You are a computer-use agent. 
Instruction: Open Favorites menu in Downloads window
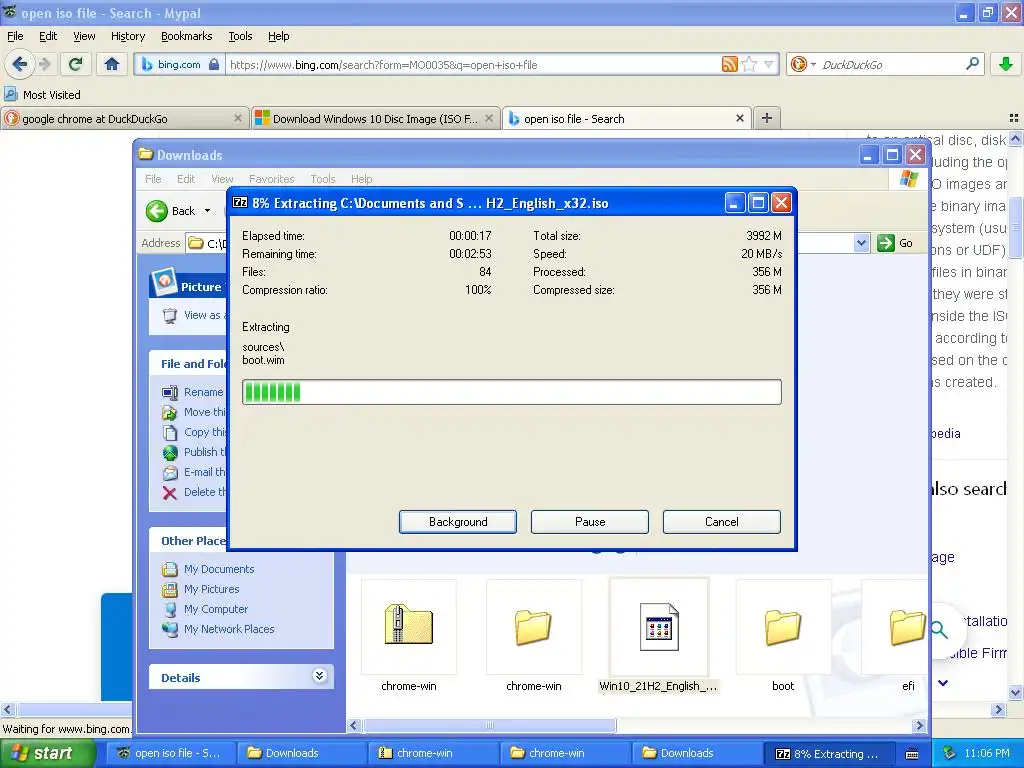click(271, 179)
